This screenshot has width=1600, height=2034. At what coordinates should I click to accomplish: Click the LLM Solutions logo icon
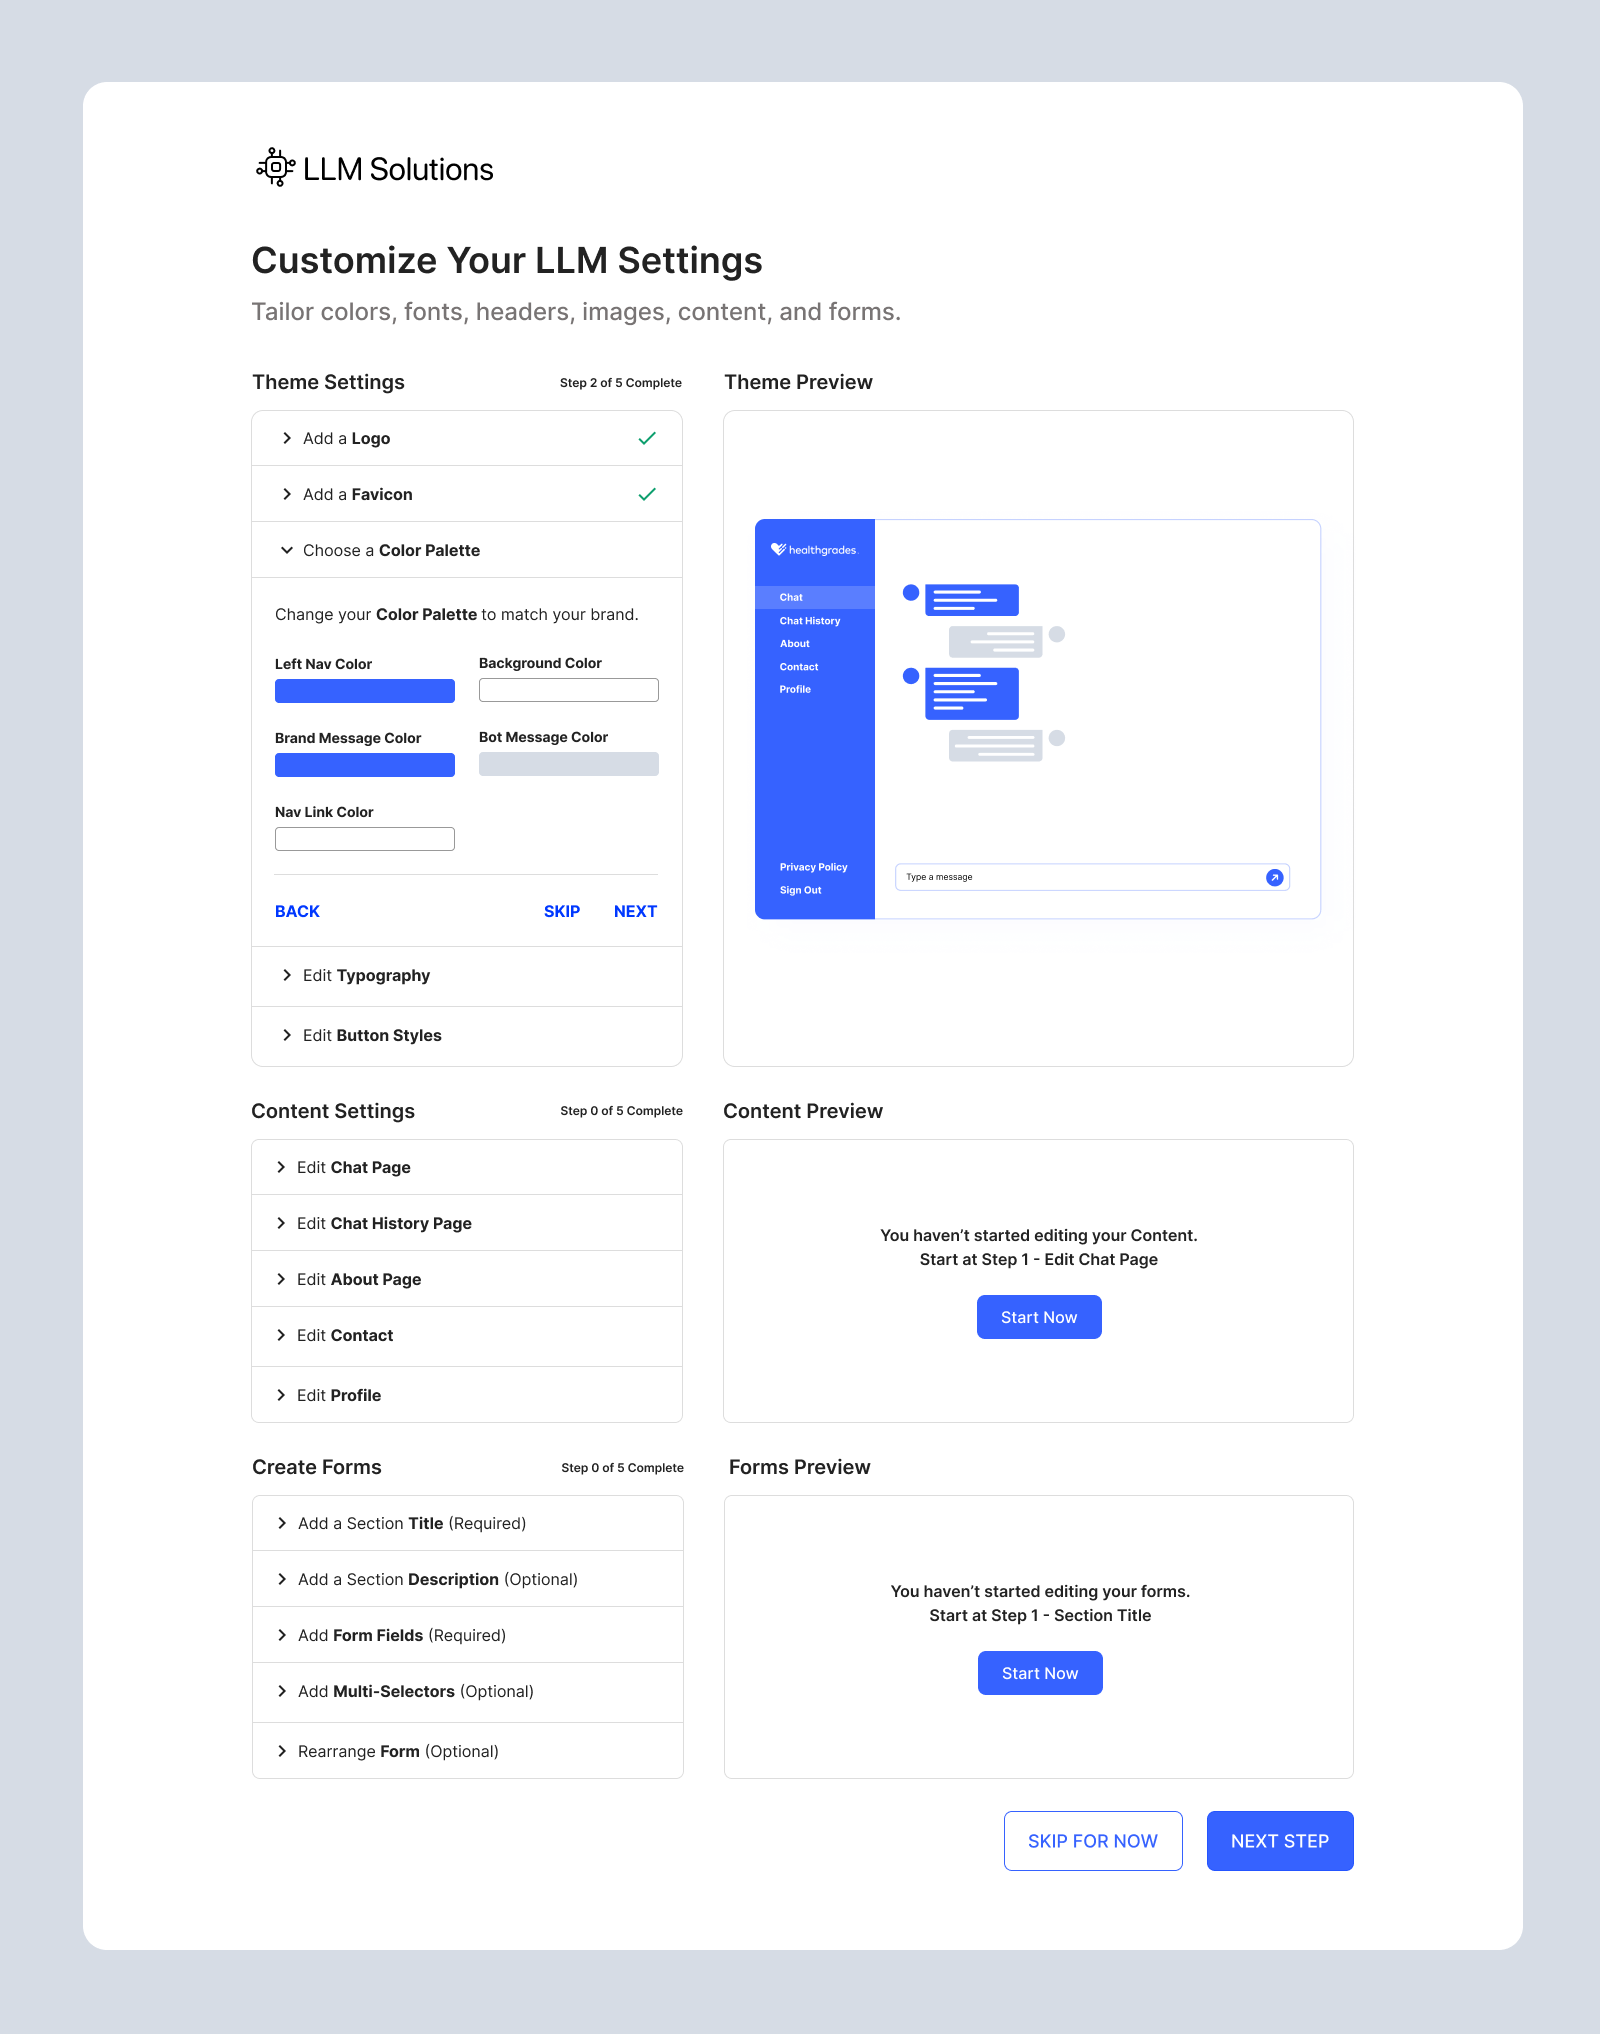coord(274,168)
